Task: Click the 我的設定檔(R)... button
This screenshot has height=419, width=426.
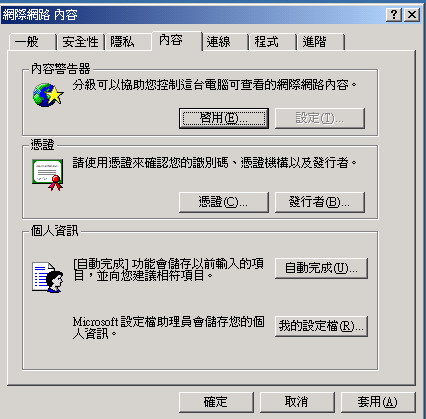Action: point(321,326)
